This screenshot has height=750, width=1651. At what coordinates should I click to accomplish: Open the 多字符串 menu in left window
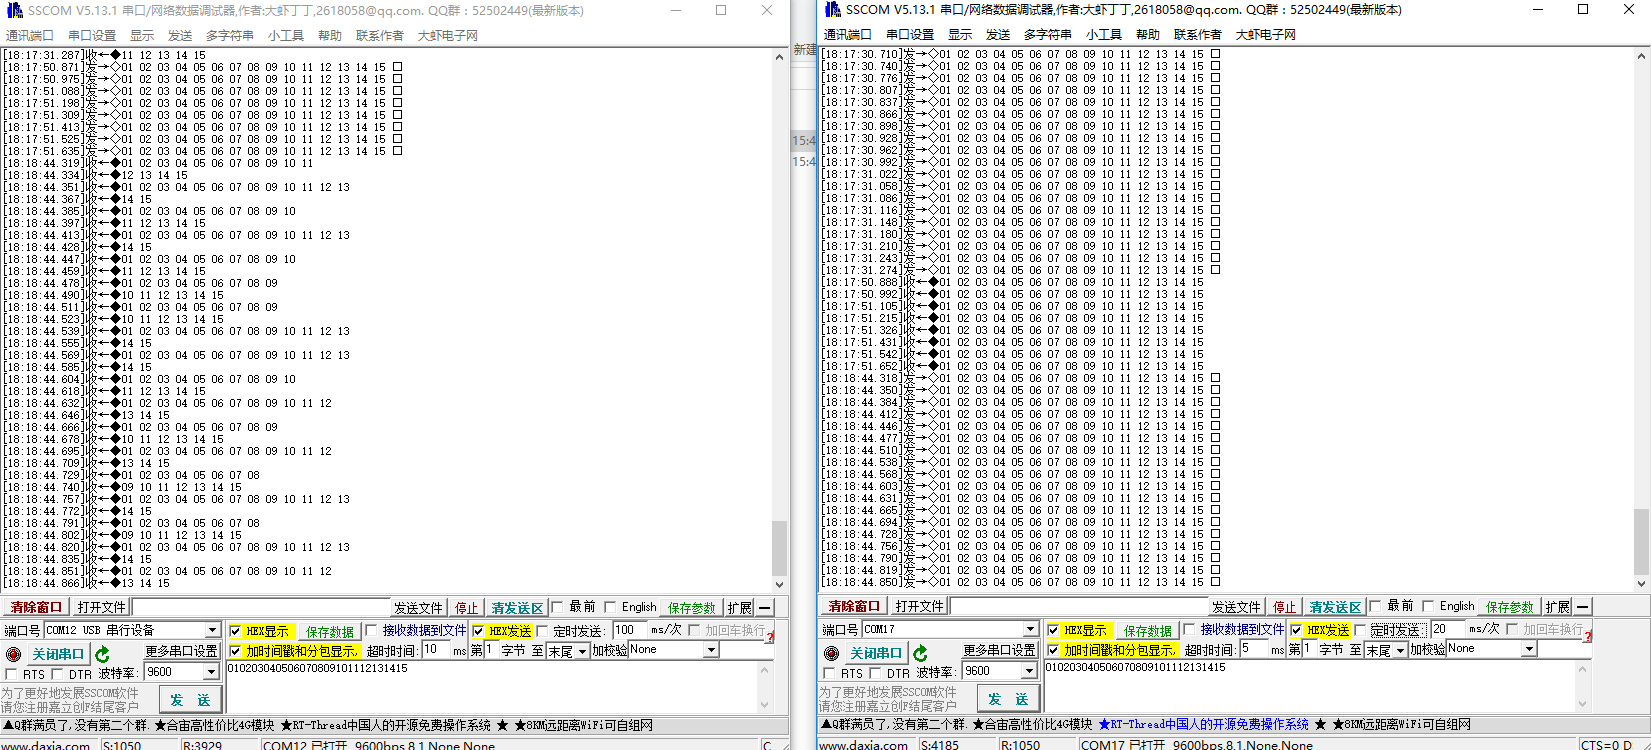[230, 36]
